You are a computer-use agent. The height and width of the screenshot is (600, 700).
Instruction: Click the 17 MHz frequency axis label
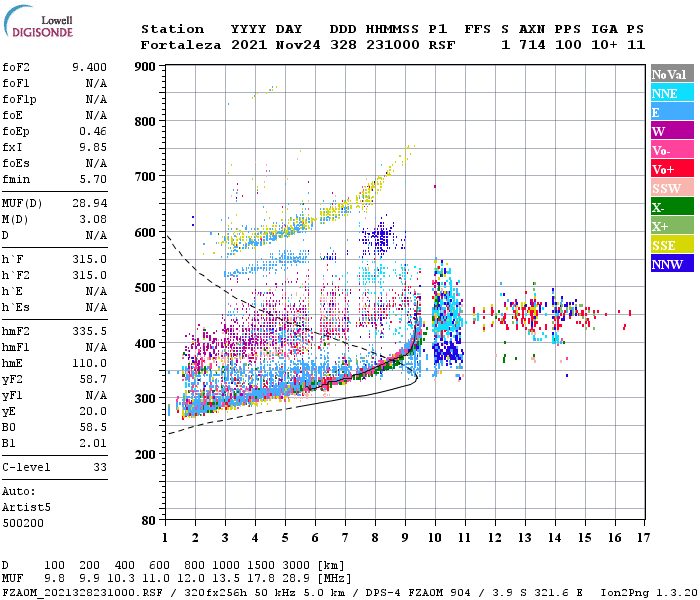pos(643,538)
